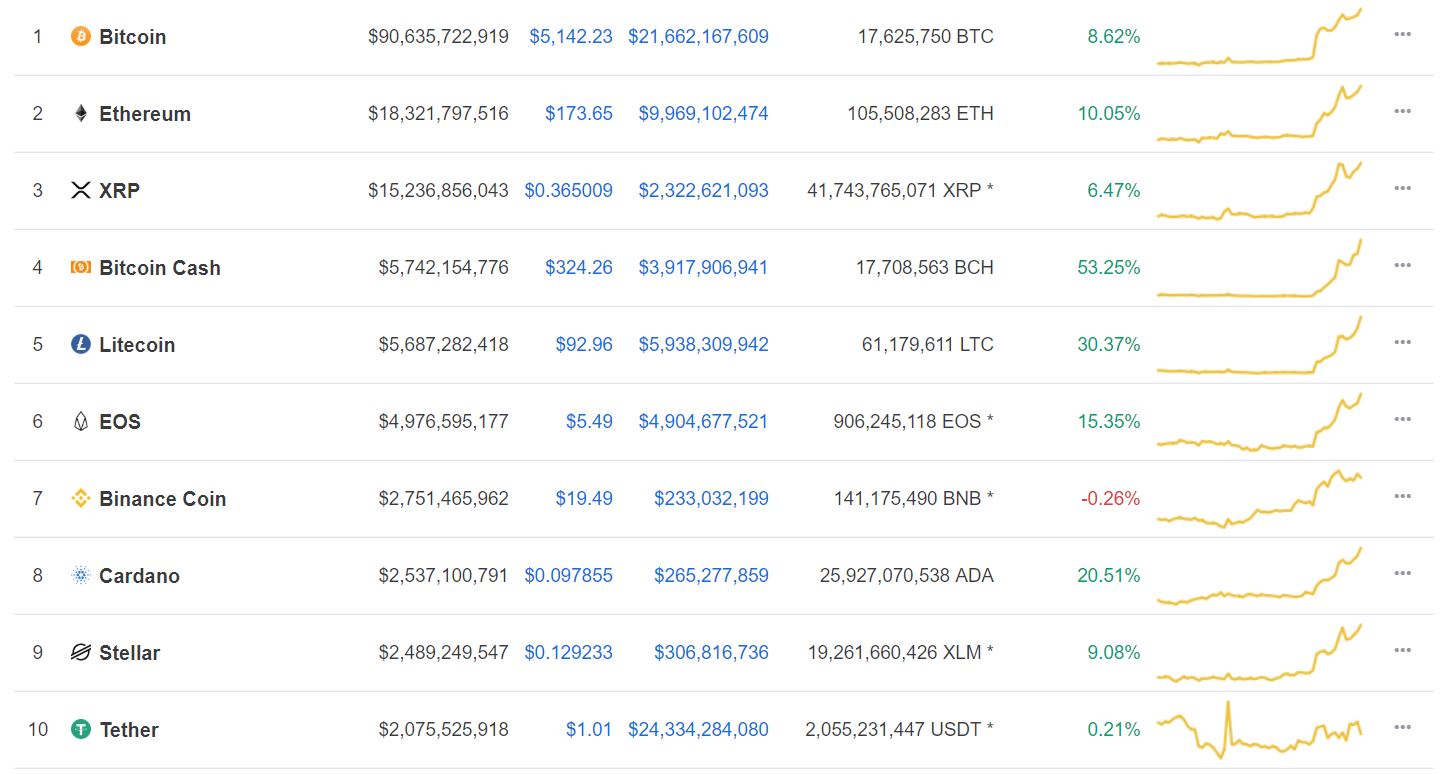Click the Ethereum diamond logo icon
The height and width of the screenshot is (775, 1443).
[81, 113]
